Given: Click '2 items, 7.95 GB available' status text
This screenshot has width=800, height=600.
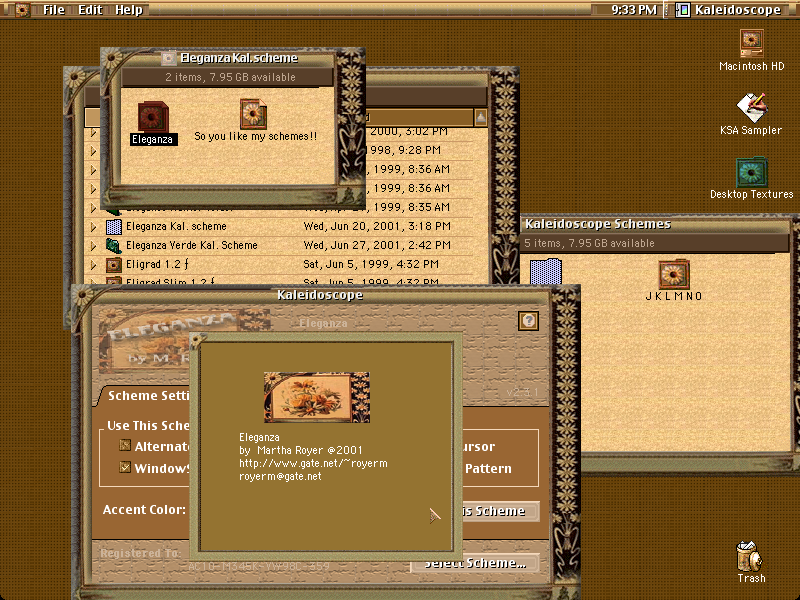Looking at the screenshot, I should point(230,77).
